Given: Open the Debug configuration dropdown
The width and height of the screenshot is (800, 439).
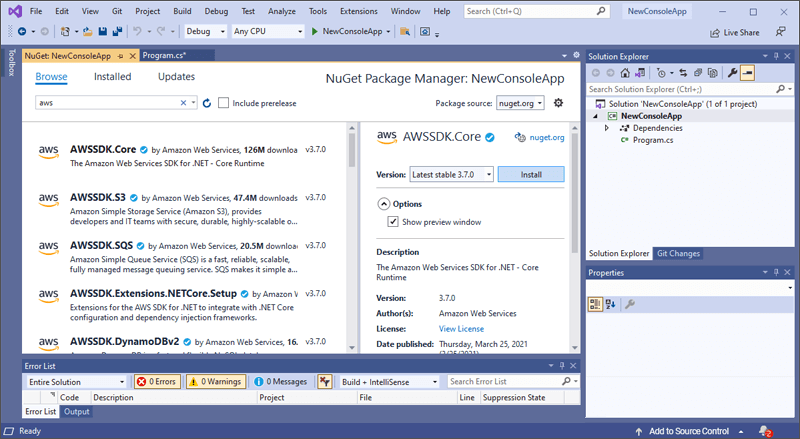Looking at the screenshot, I should [x=206, y=32].
